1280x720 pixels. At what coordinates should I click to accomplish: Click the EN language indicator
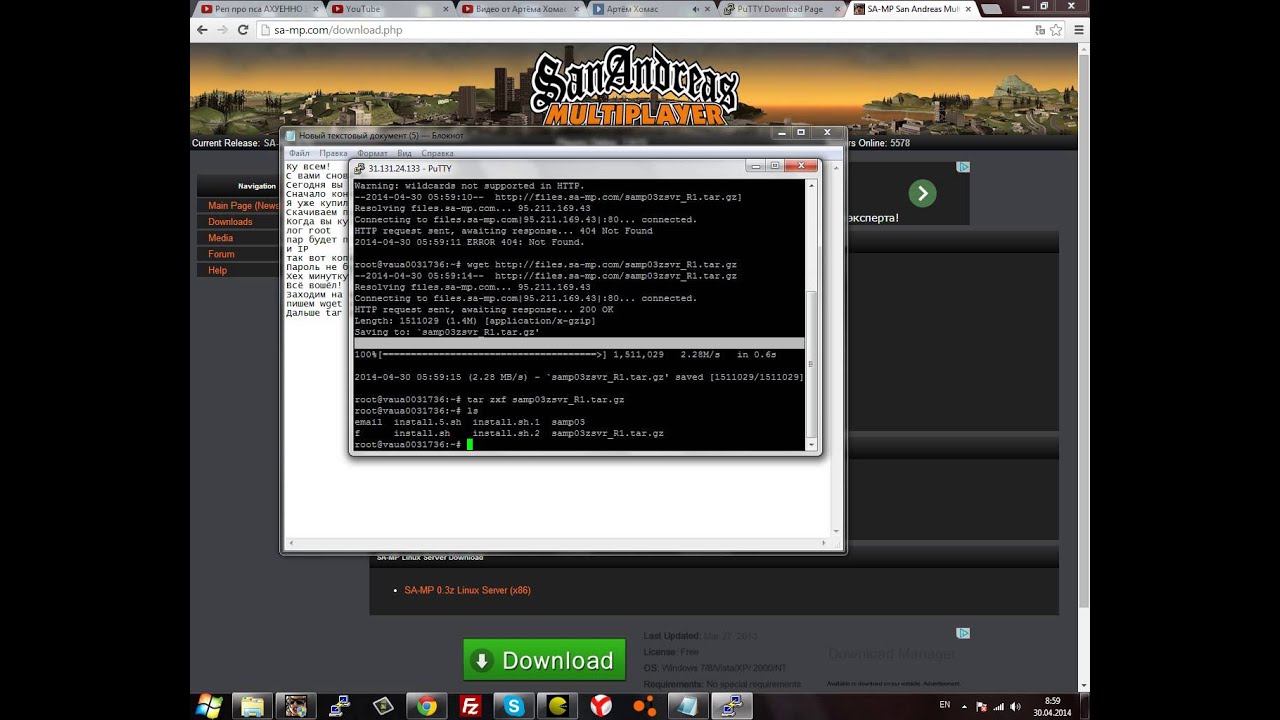point(945,705)
